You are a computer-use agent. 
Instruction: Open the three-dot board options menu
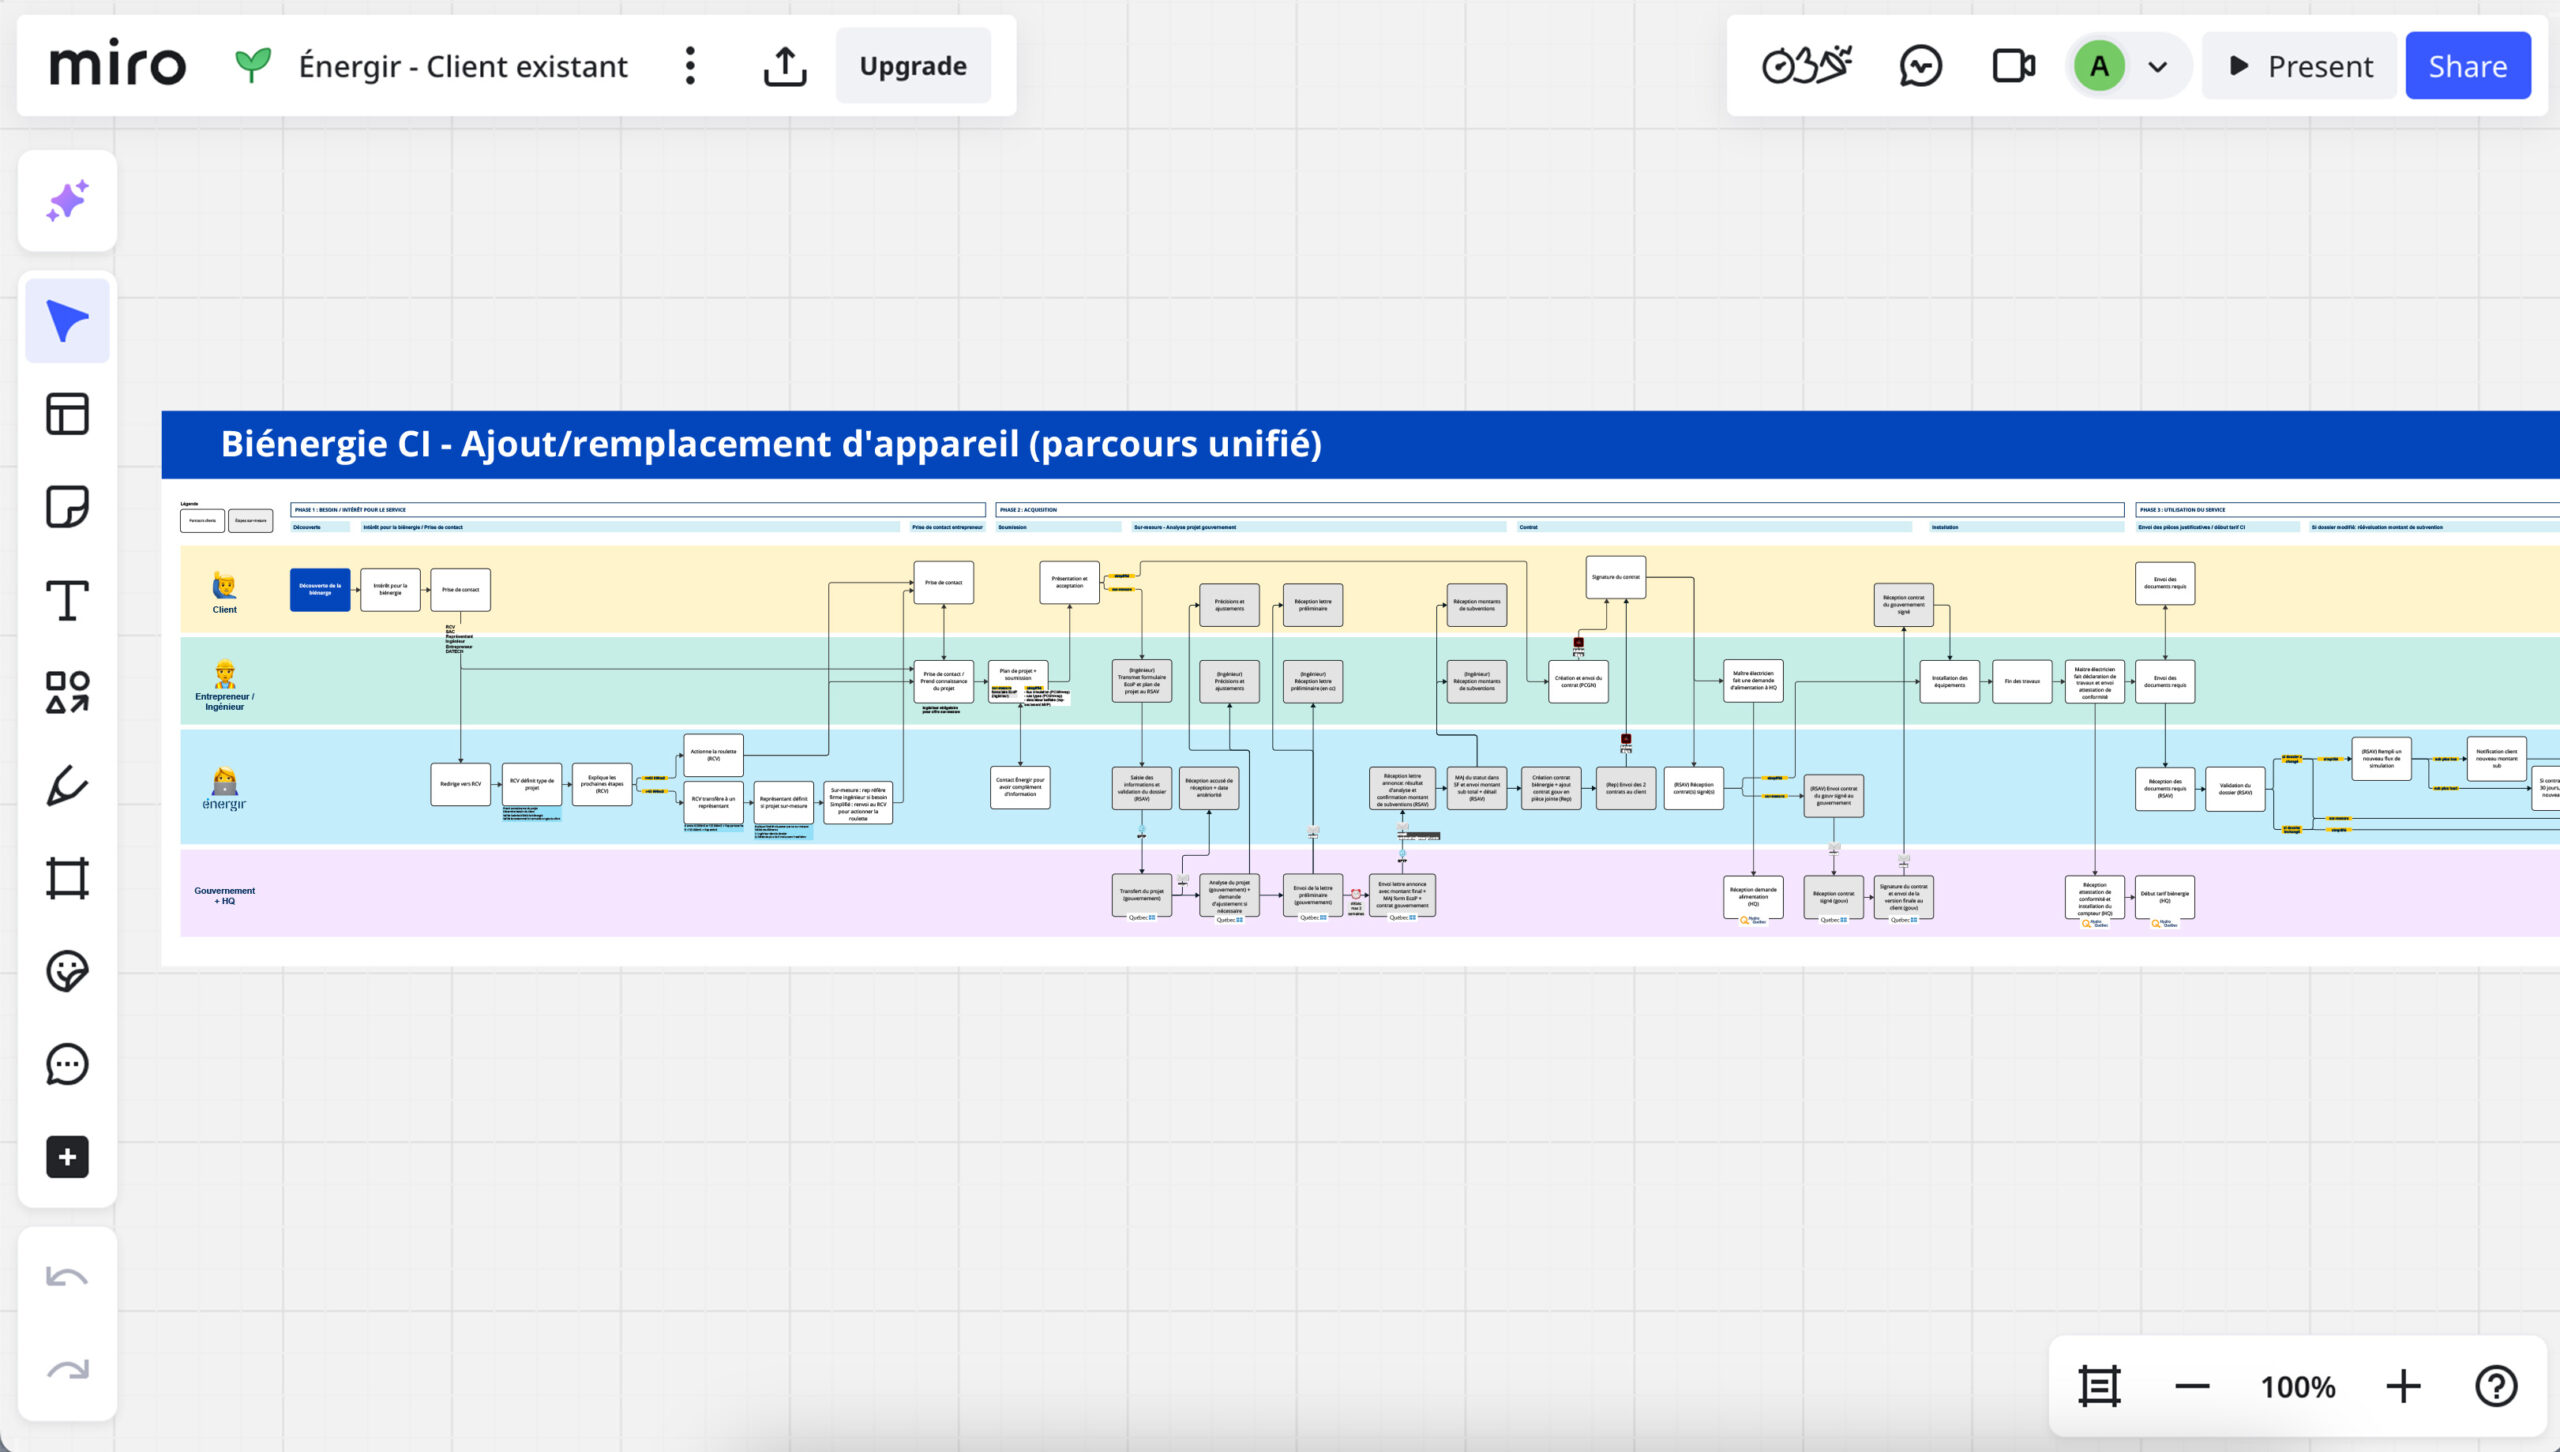(x=690, y=65)
